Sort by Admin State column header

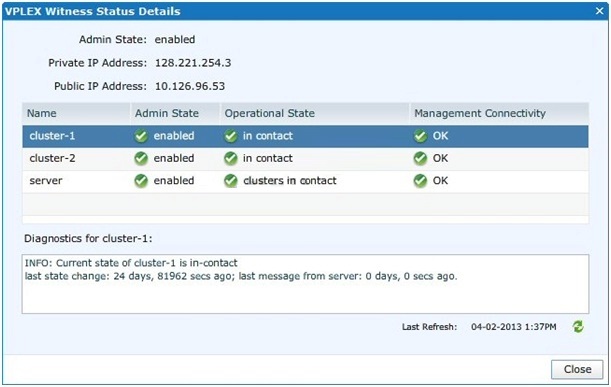[175, 113]
